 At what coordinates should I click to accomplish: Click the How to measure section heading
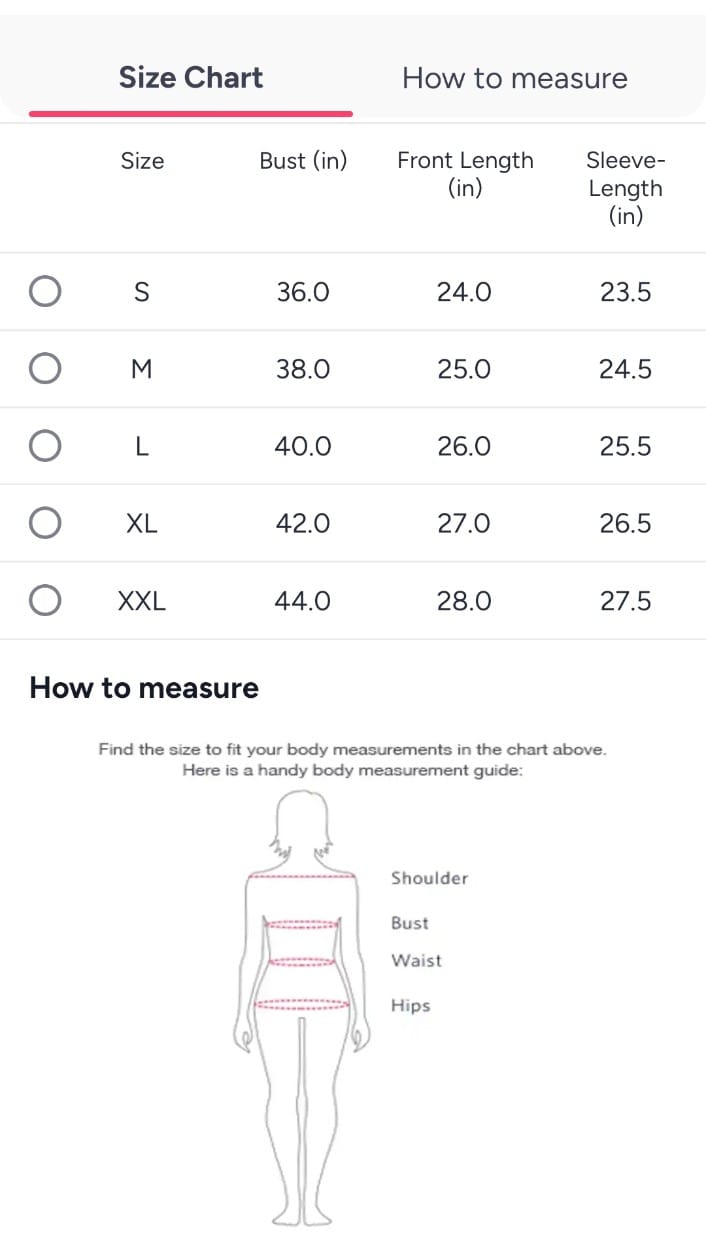144,688
